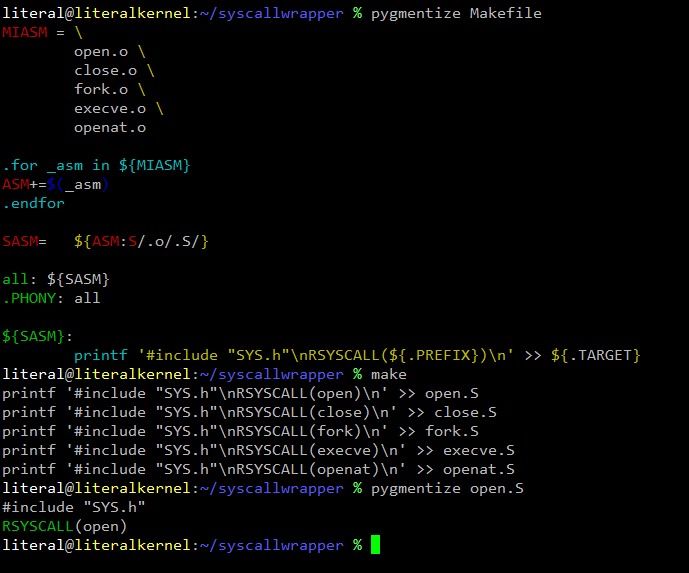Click the 'execve.o' entry

[x=110, y=109]
